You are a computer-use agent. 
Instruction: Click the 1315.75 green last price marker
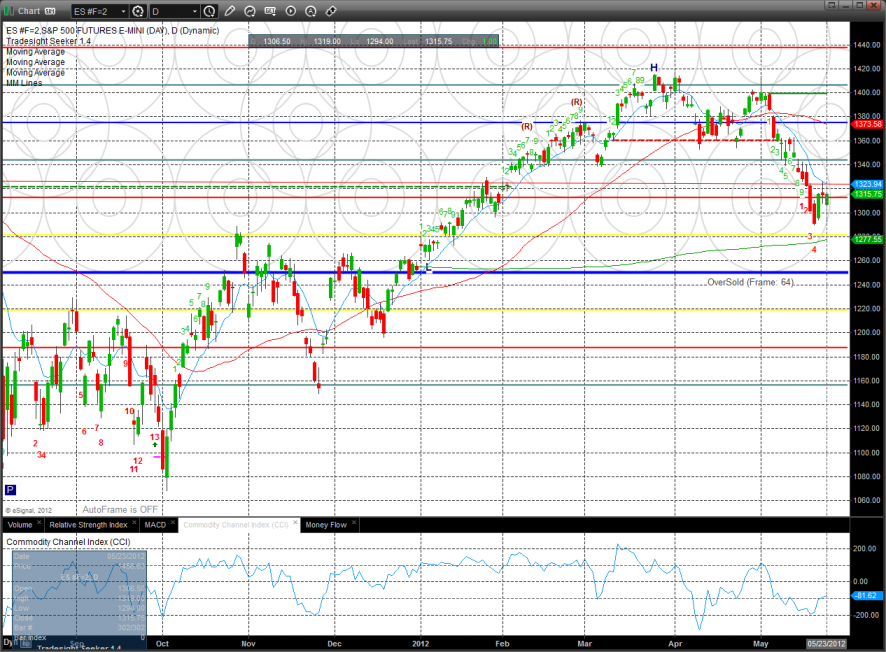(867, 194)
